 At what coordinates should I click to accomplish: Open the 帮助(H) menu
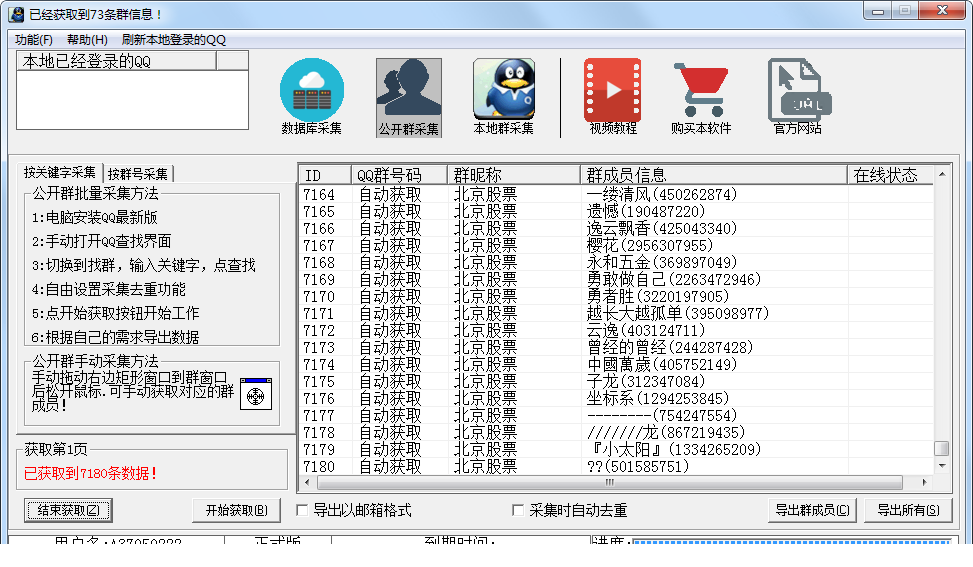point(87,40)
